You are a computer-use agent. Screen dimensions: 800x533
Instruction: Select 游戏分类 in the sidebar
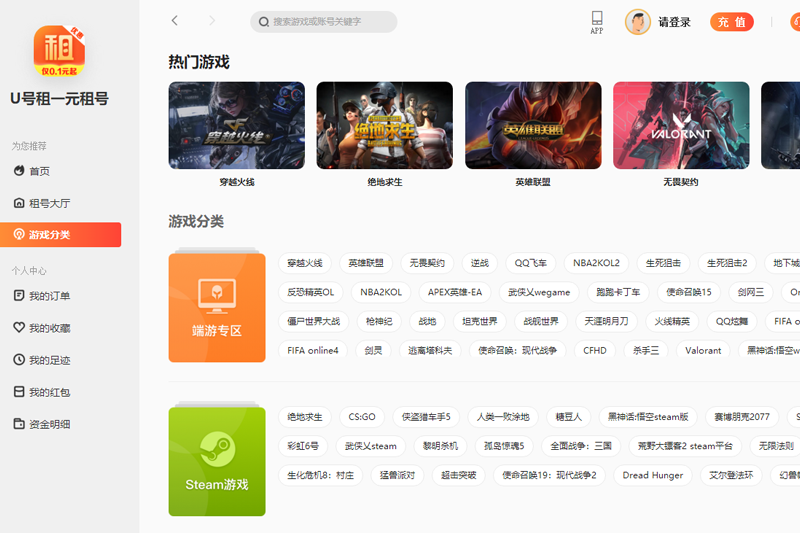50,235
